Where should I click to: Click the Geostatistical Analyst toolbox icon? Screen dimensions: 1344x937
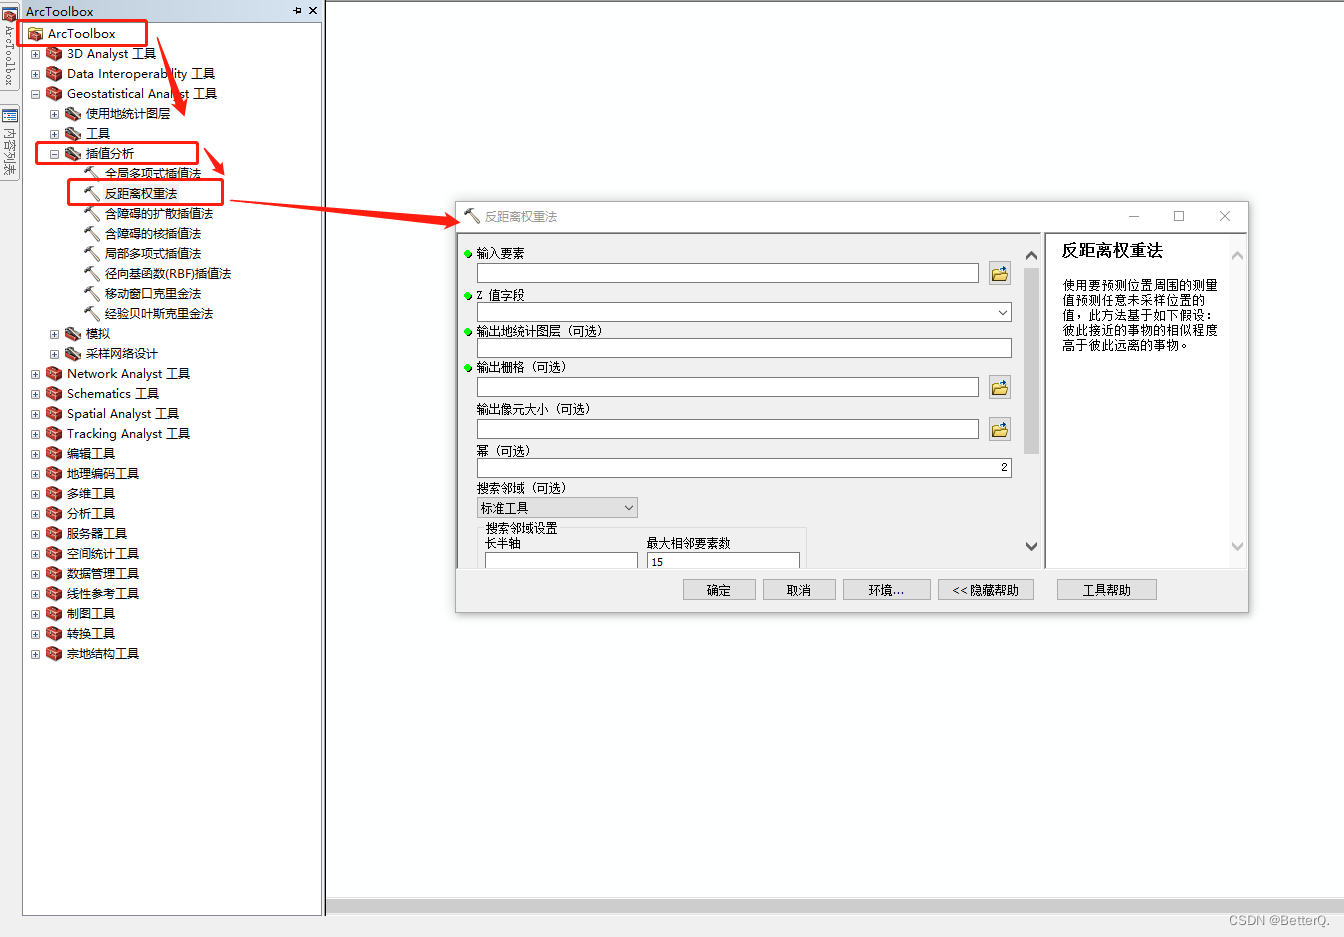(x=54, y=94)
